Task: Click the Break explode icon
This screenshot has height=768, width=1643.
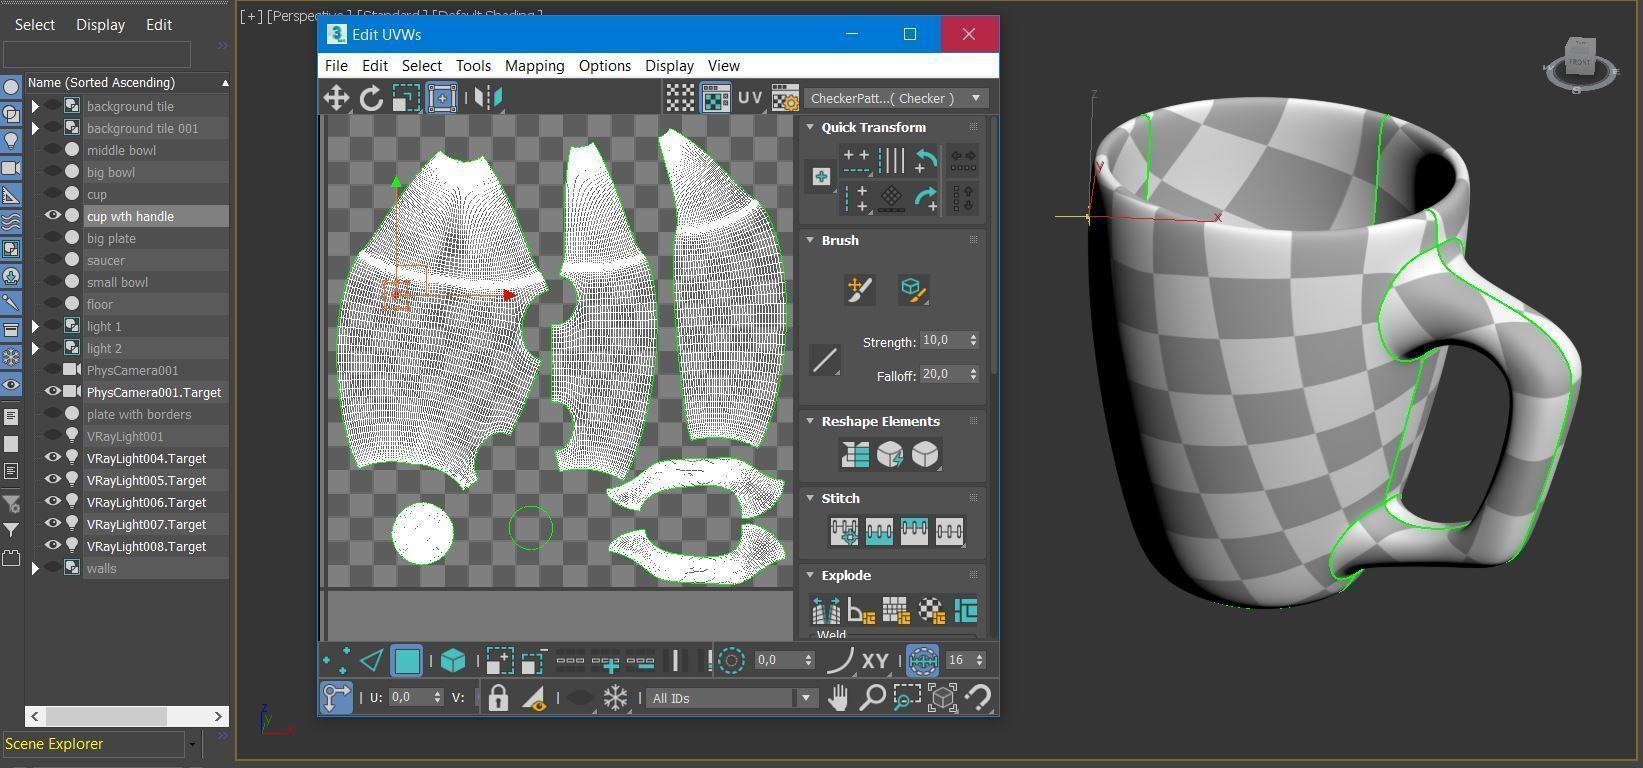Action: (x=826, y=609)
